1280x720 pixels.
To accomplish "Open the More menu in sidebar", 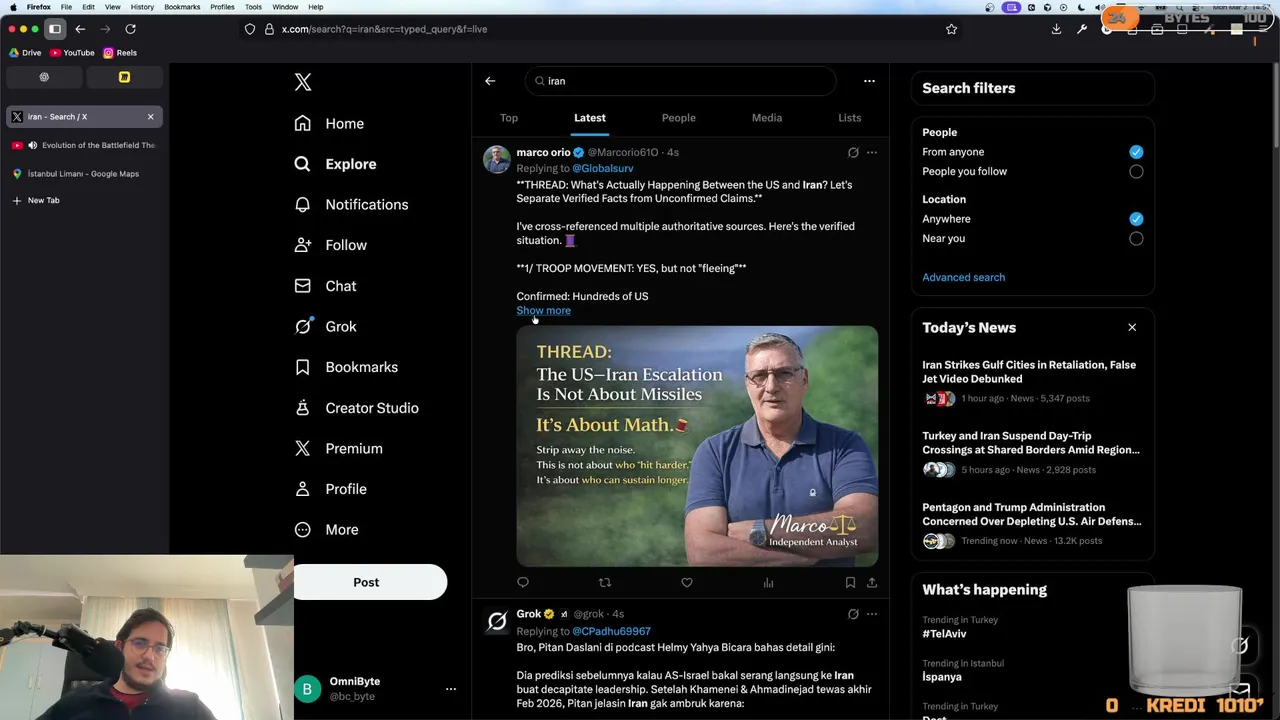I will (327, 529).
